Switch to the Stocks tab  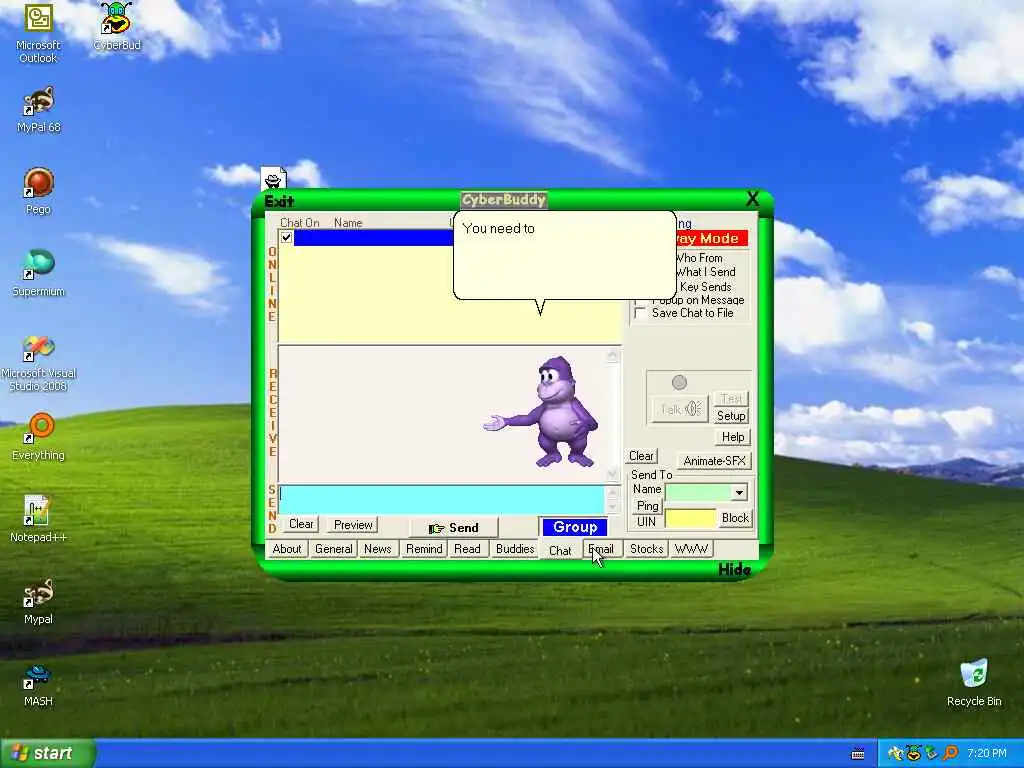(647, 549)
